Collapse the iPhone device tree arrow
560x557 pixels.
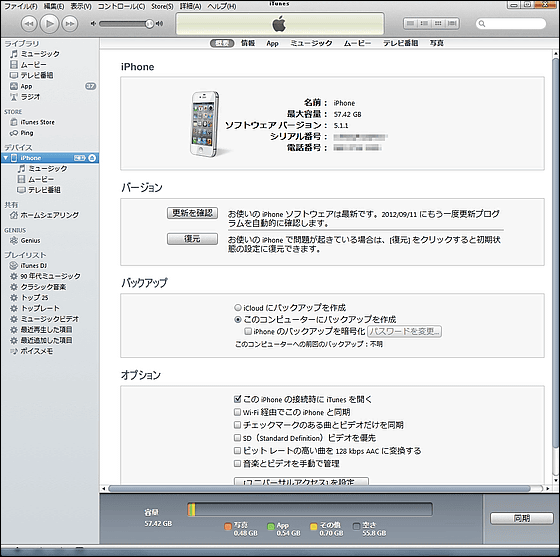(6, 158)
